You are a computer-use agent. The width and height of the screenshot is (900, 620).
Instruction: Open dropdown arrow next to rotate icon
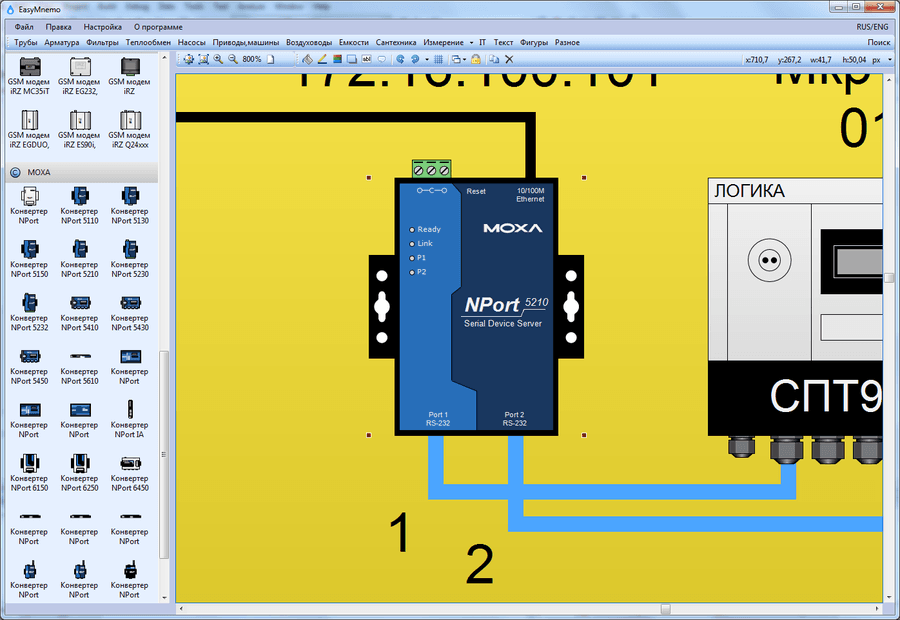click(x=426, y=59)
